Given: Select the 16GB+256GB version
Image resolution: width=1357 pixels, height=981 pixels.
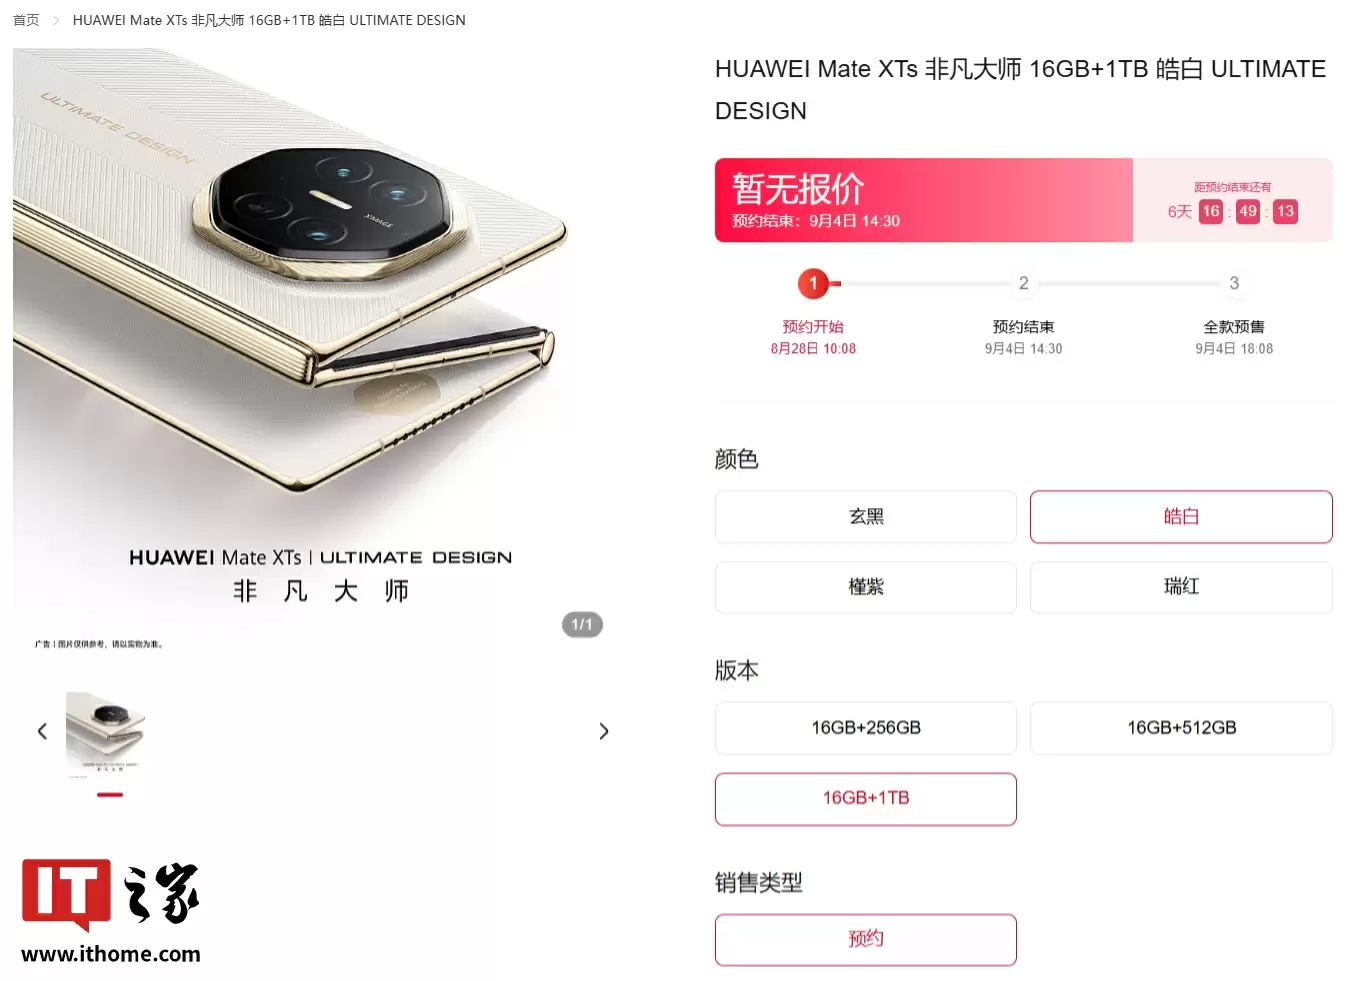Looking at the screenshot, I should coord(866,728).
